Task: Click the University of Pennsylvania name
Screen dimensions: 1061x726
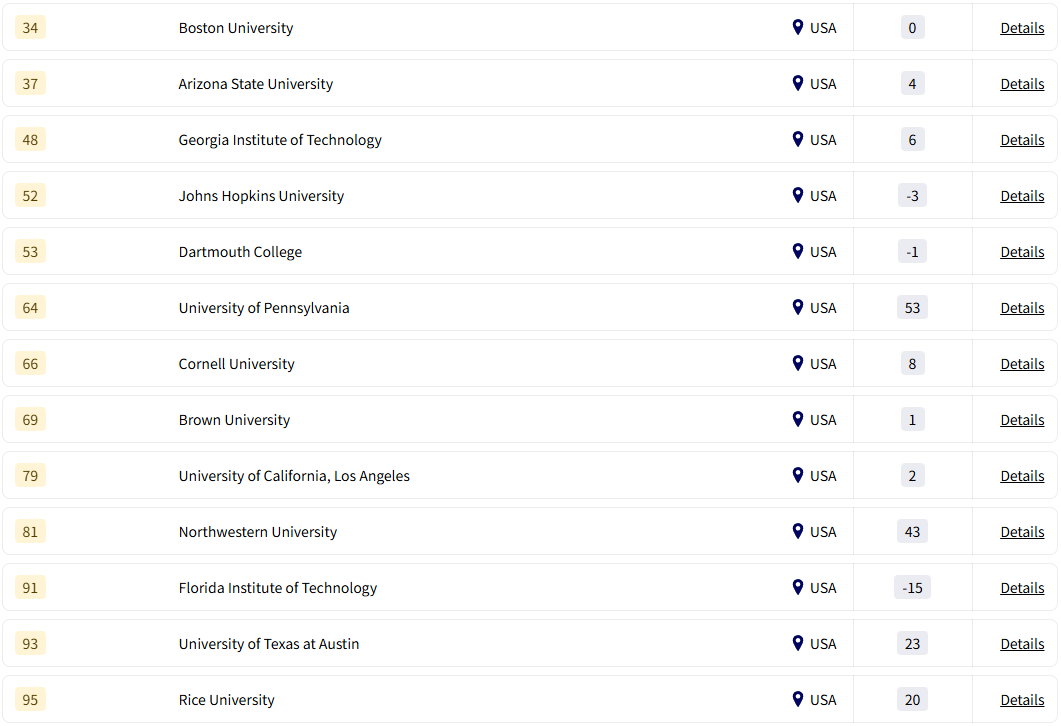Action: pos(264,308)
